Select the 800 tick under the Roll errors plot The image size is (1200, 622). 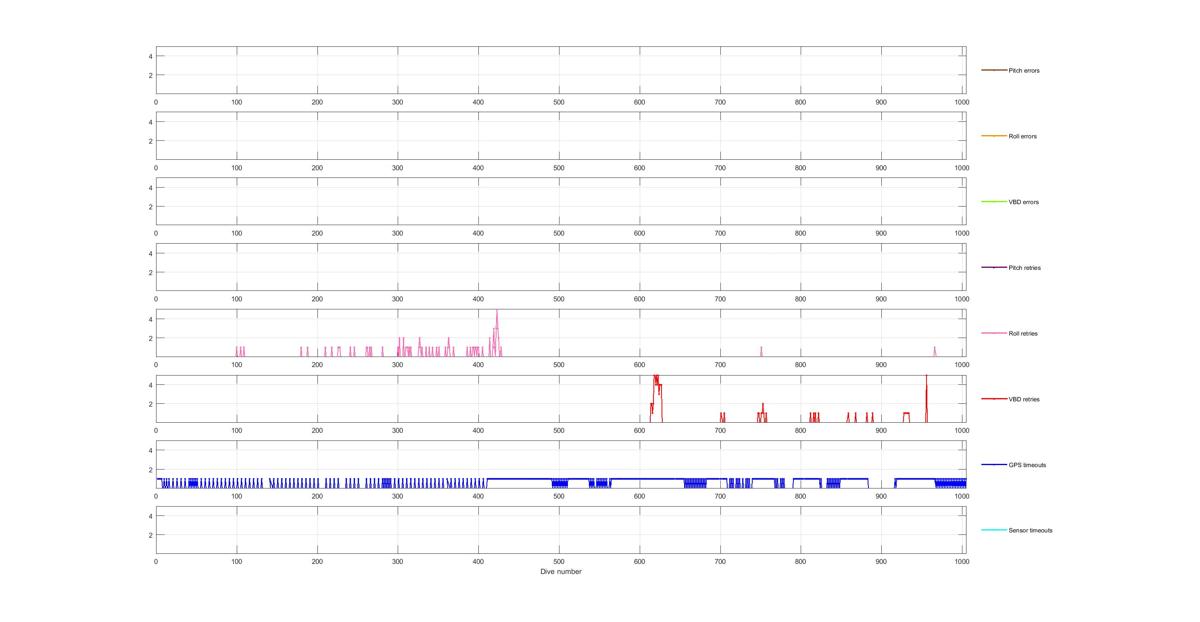(x=800, y=168)
